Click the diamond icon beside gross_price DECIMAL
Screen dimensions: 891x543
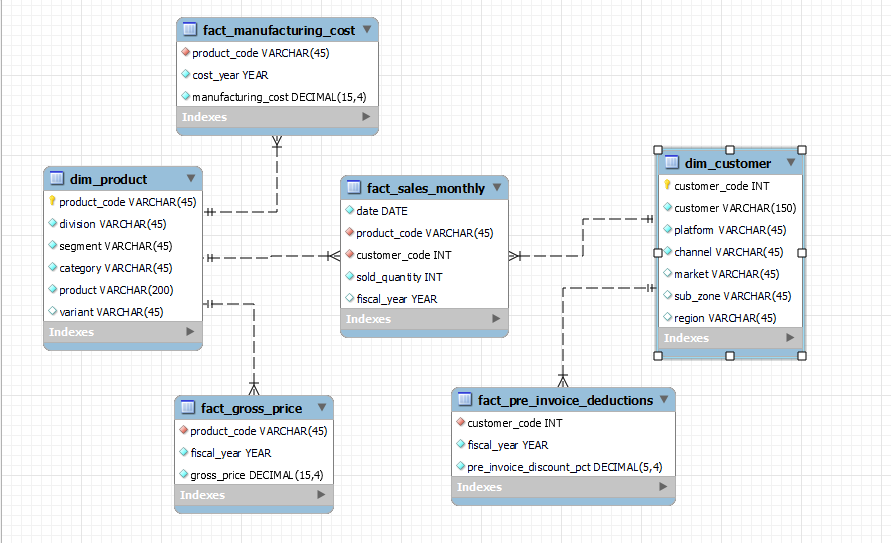tap(184, 474)
